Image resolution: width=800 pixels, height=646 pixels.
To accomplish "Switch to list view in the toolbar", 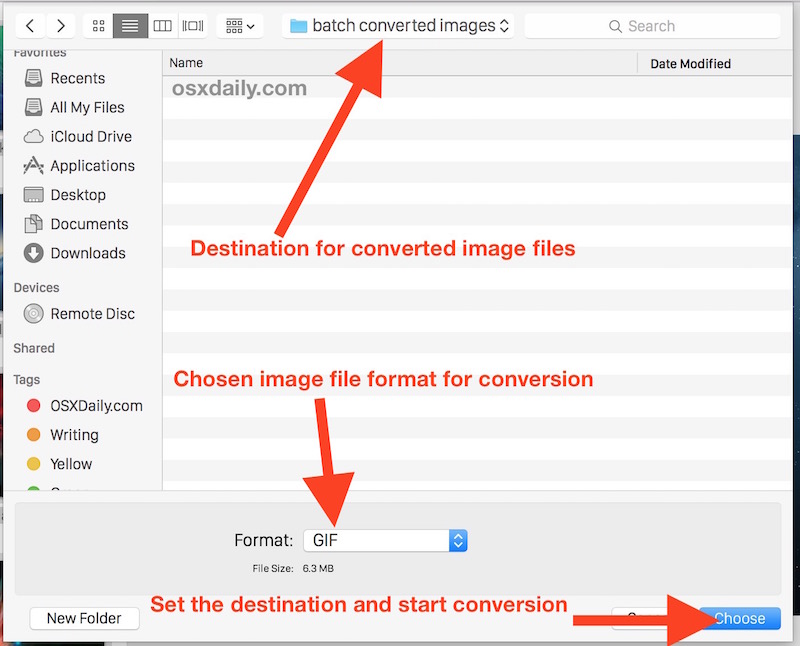I will pyautogui.click(x=130, y=25).
